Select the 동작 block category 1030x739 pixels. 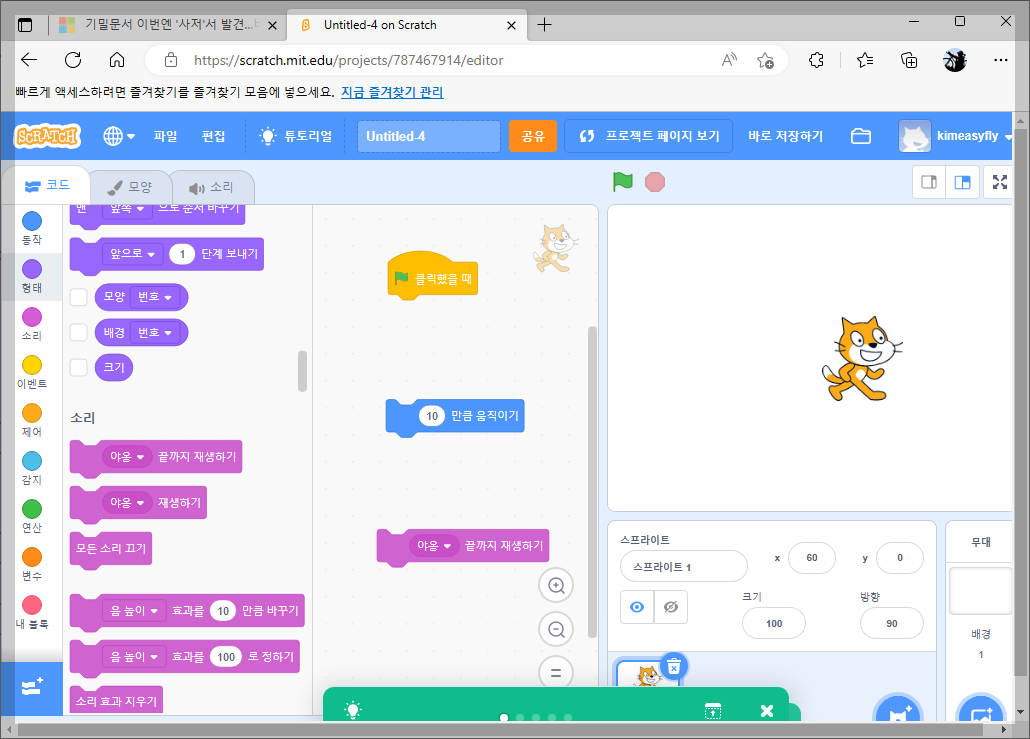(x=32, y=228)
